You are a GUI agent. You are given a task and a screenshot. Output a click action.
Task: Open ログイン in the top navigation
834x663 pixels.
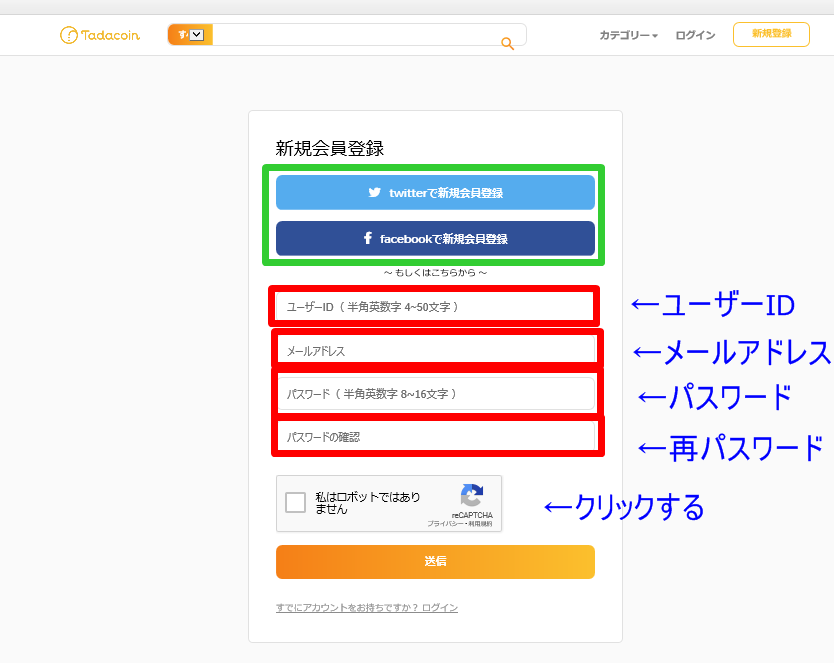pyautogui.click(x=695, y=35)
